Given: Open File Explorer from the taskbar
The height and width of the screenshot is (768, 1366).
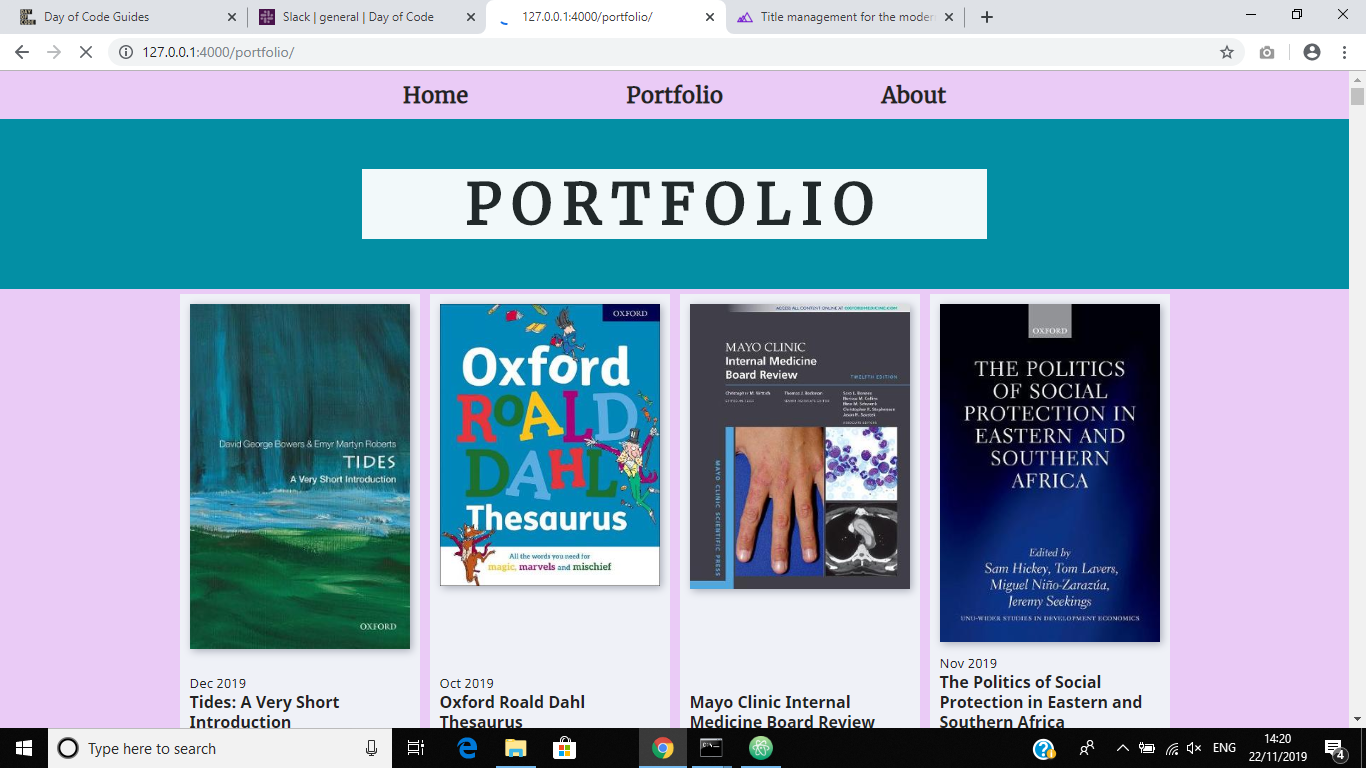Looking at the screenshot, I should pyautogui.click(x=515, y=748).
